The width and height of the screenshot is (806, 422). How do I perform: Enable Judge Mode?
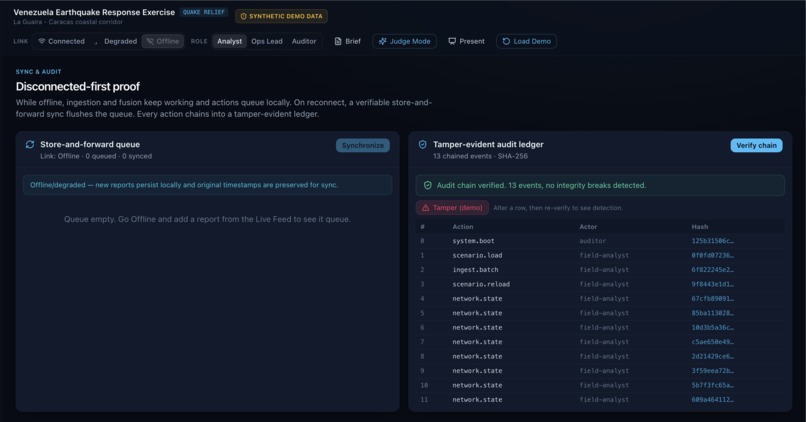point(405,41)
